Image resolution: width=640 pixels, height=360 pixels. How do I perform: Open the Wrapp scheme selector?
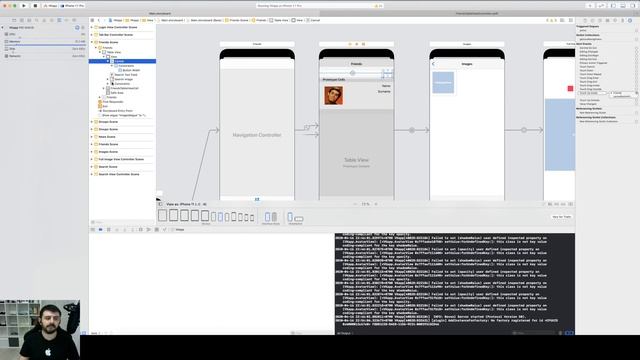point(51,6)
